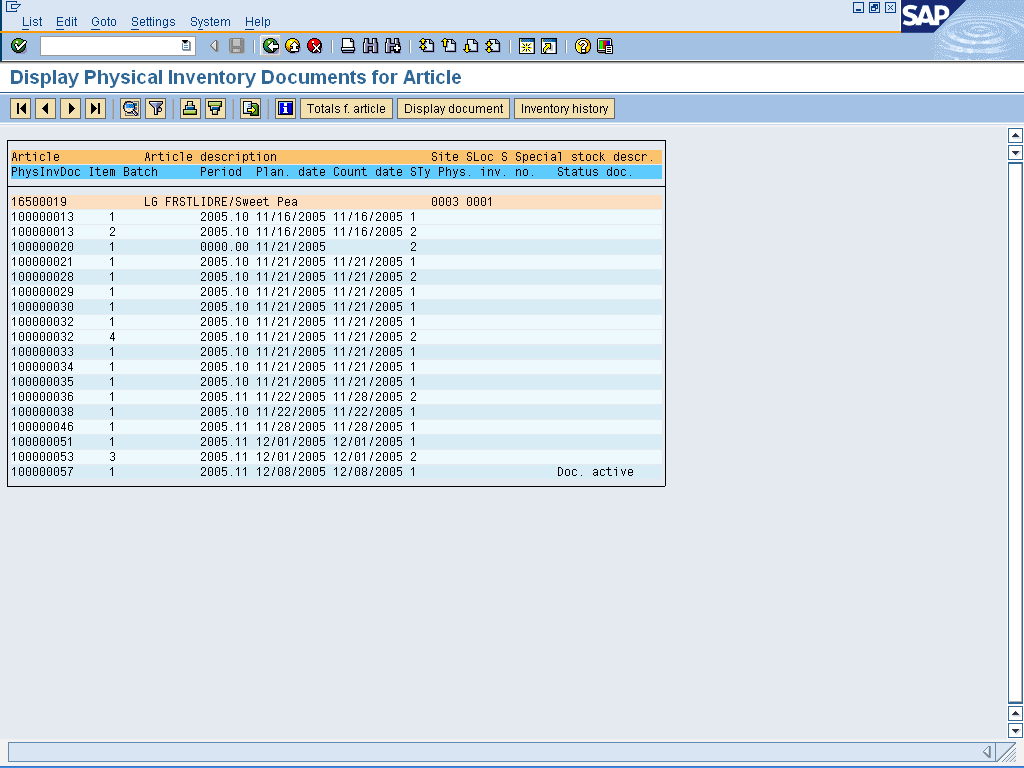Show the blue Information icon details

tap(285, 108)
